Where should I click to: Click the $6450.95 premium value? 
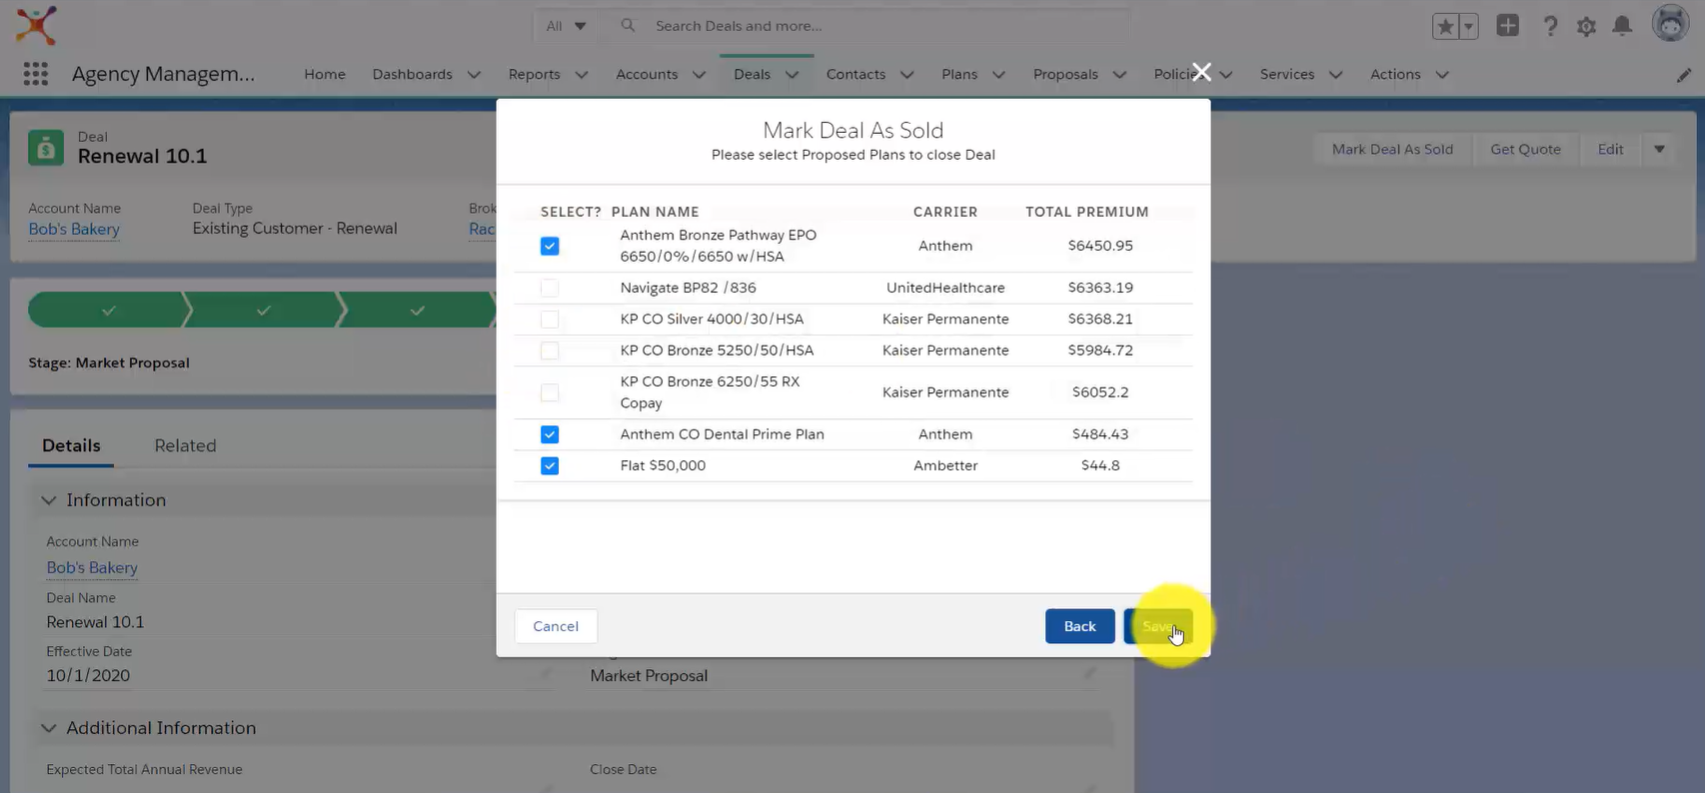tap(1100, 246)
